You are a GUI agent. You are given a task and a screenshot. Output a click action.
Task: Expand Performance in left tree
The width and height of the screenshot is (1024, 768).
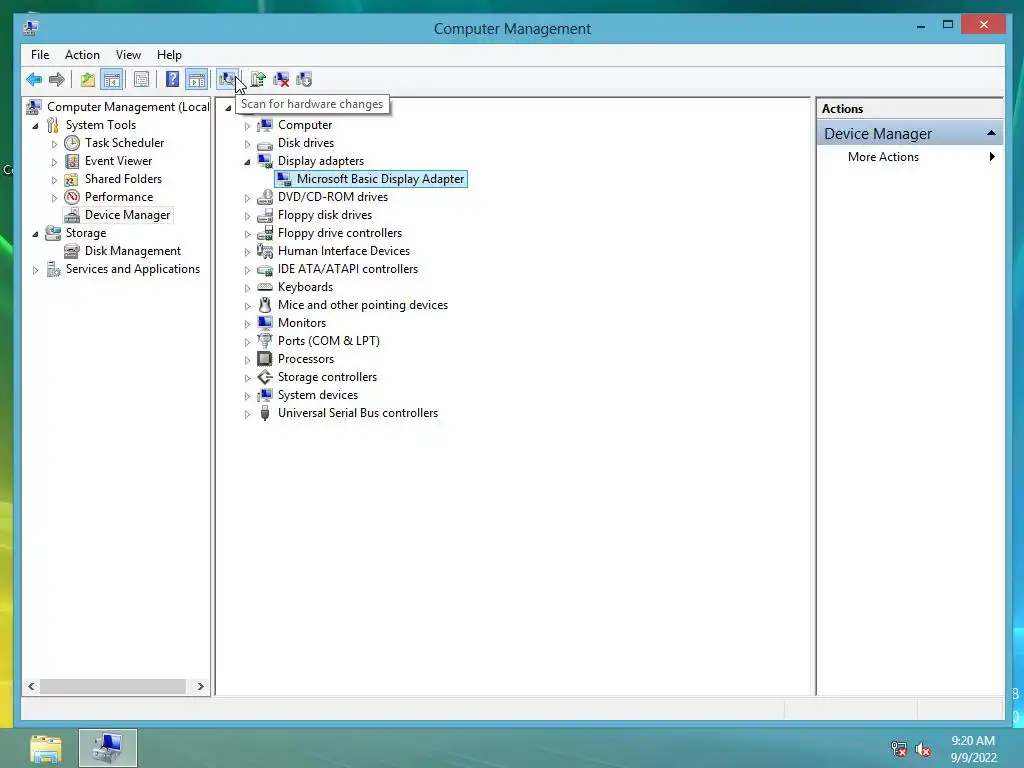point(54,197)
